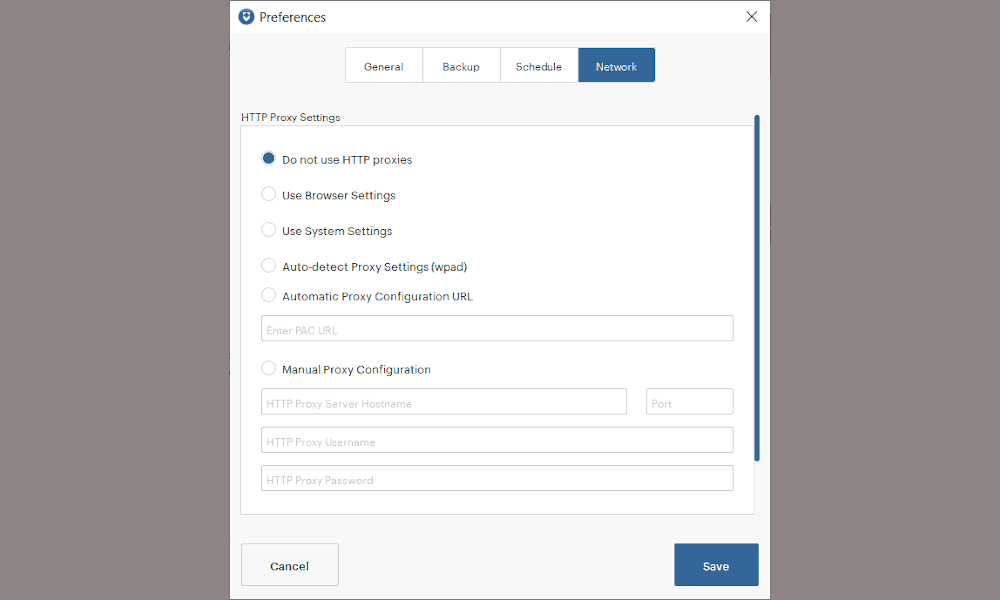1000x600 pixels.
Task: Focus the HTTP Proxy Server Hostname field
Action: click(x=444, y=402)
